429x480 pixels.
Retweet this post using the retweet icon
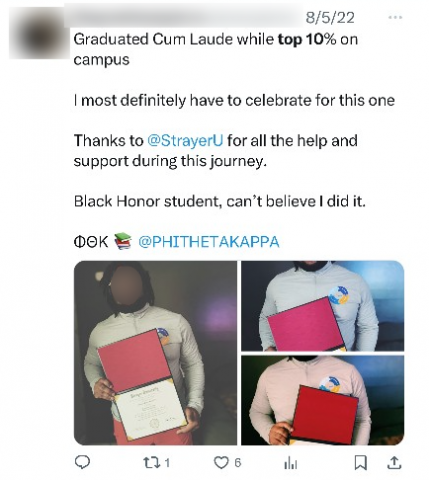150,462
